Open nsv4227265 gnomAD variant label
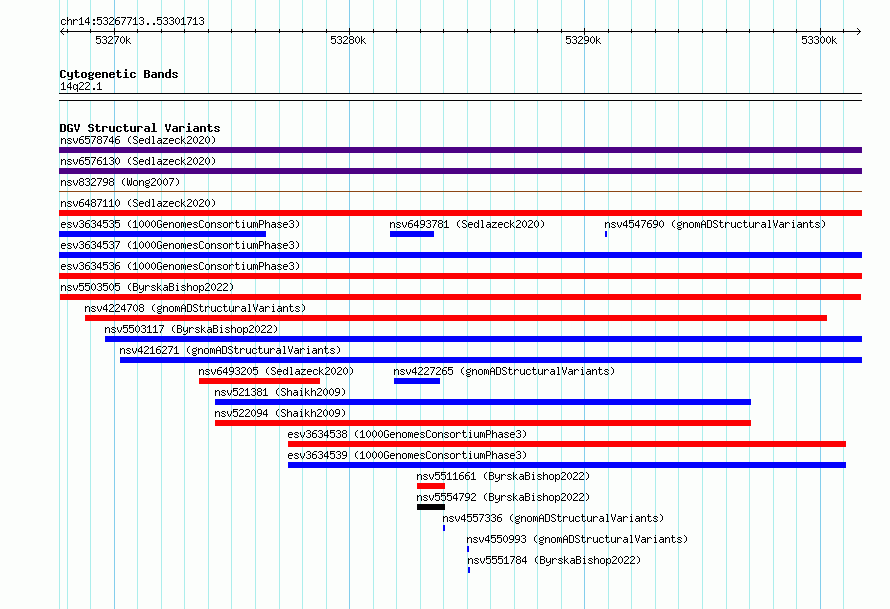 pyautogui.click(x=504, y=371)
